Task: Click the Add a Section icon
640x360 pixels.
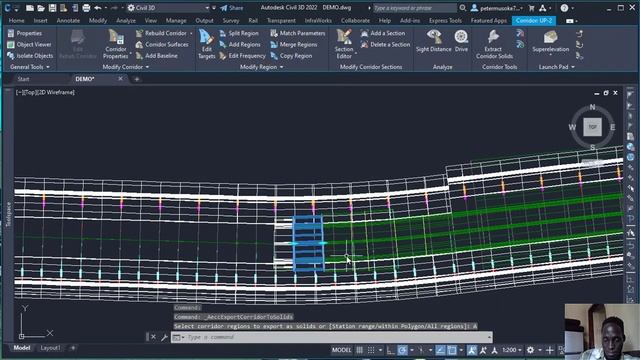Action: [x=364, y=33]
